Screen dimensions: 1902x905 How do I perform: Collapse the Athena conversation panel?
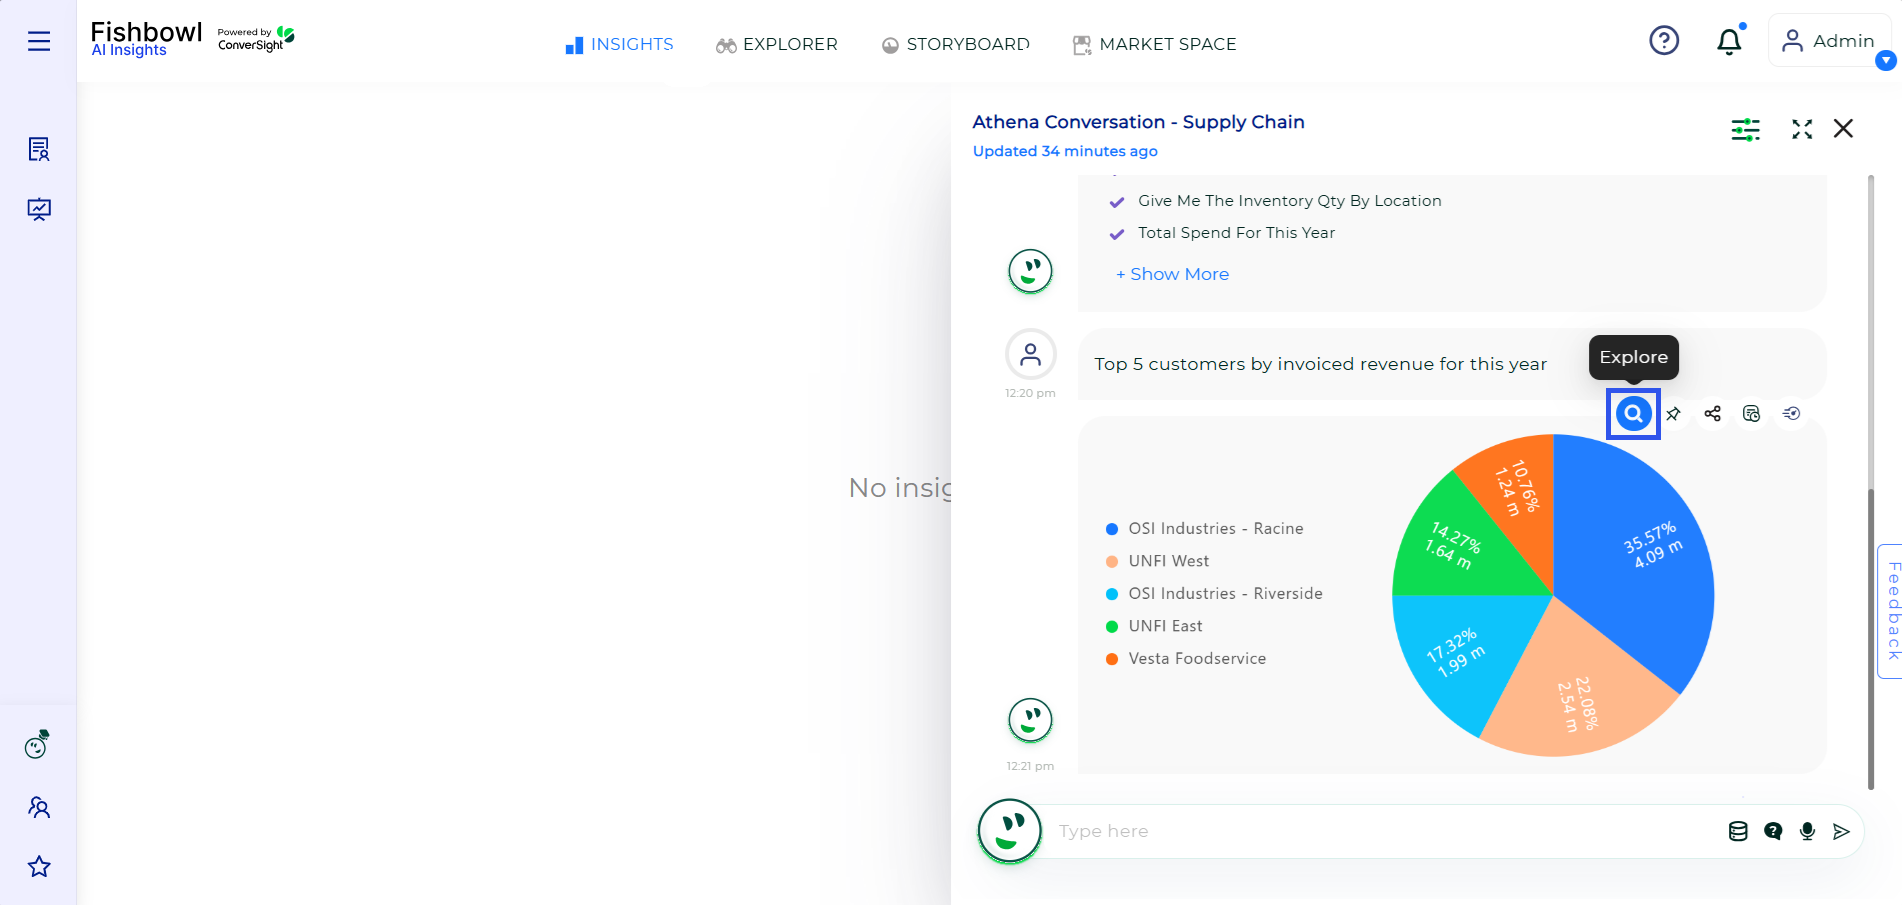pos(1802,129)
